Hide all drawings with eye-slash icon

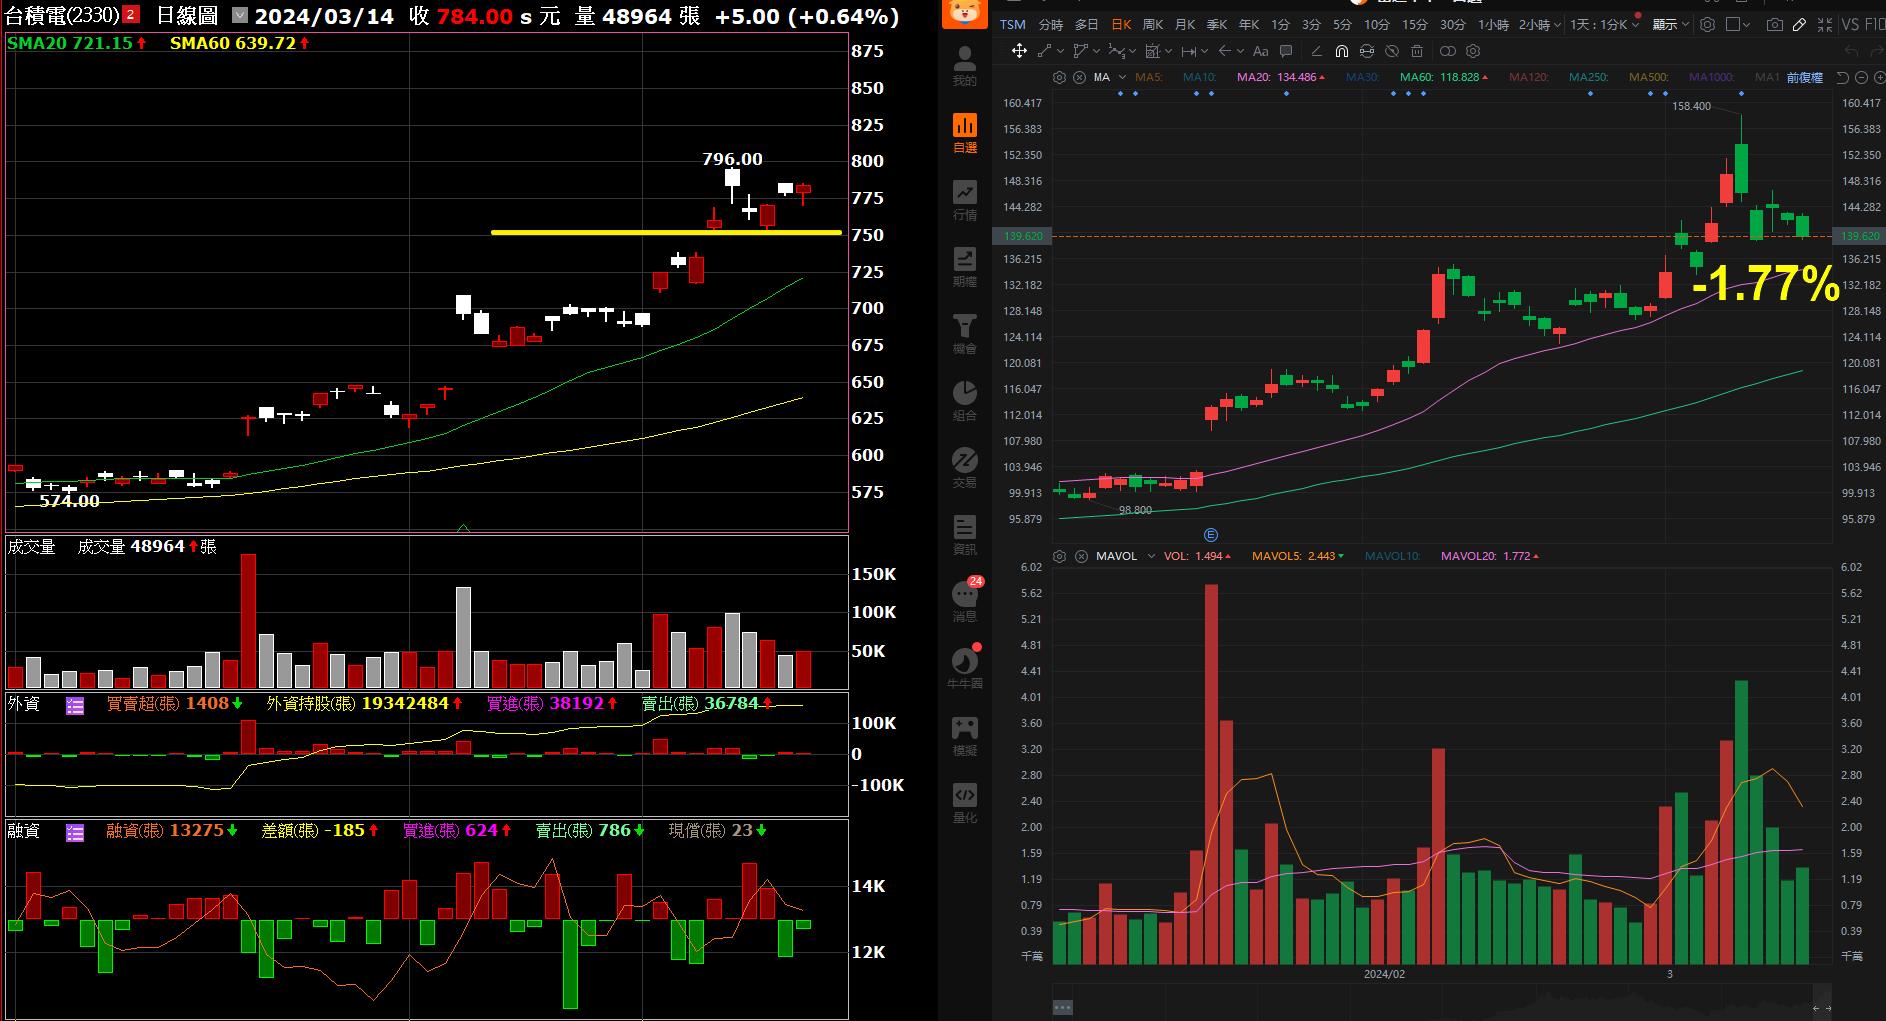pyautogui.click(x=1392, y=51)
